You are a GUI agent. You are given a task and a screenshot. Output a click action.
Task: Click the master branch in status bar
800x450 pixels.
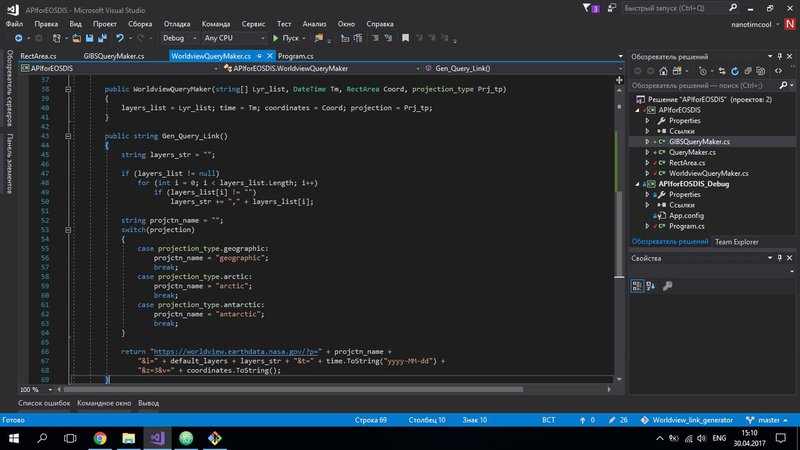tap(767, 420)
